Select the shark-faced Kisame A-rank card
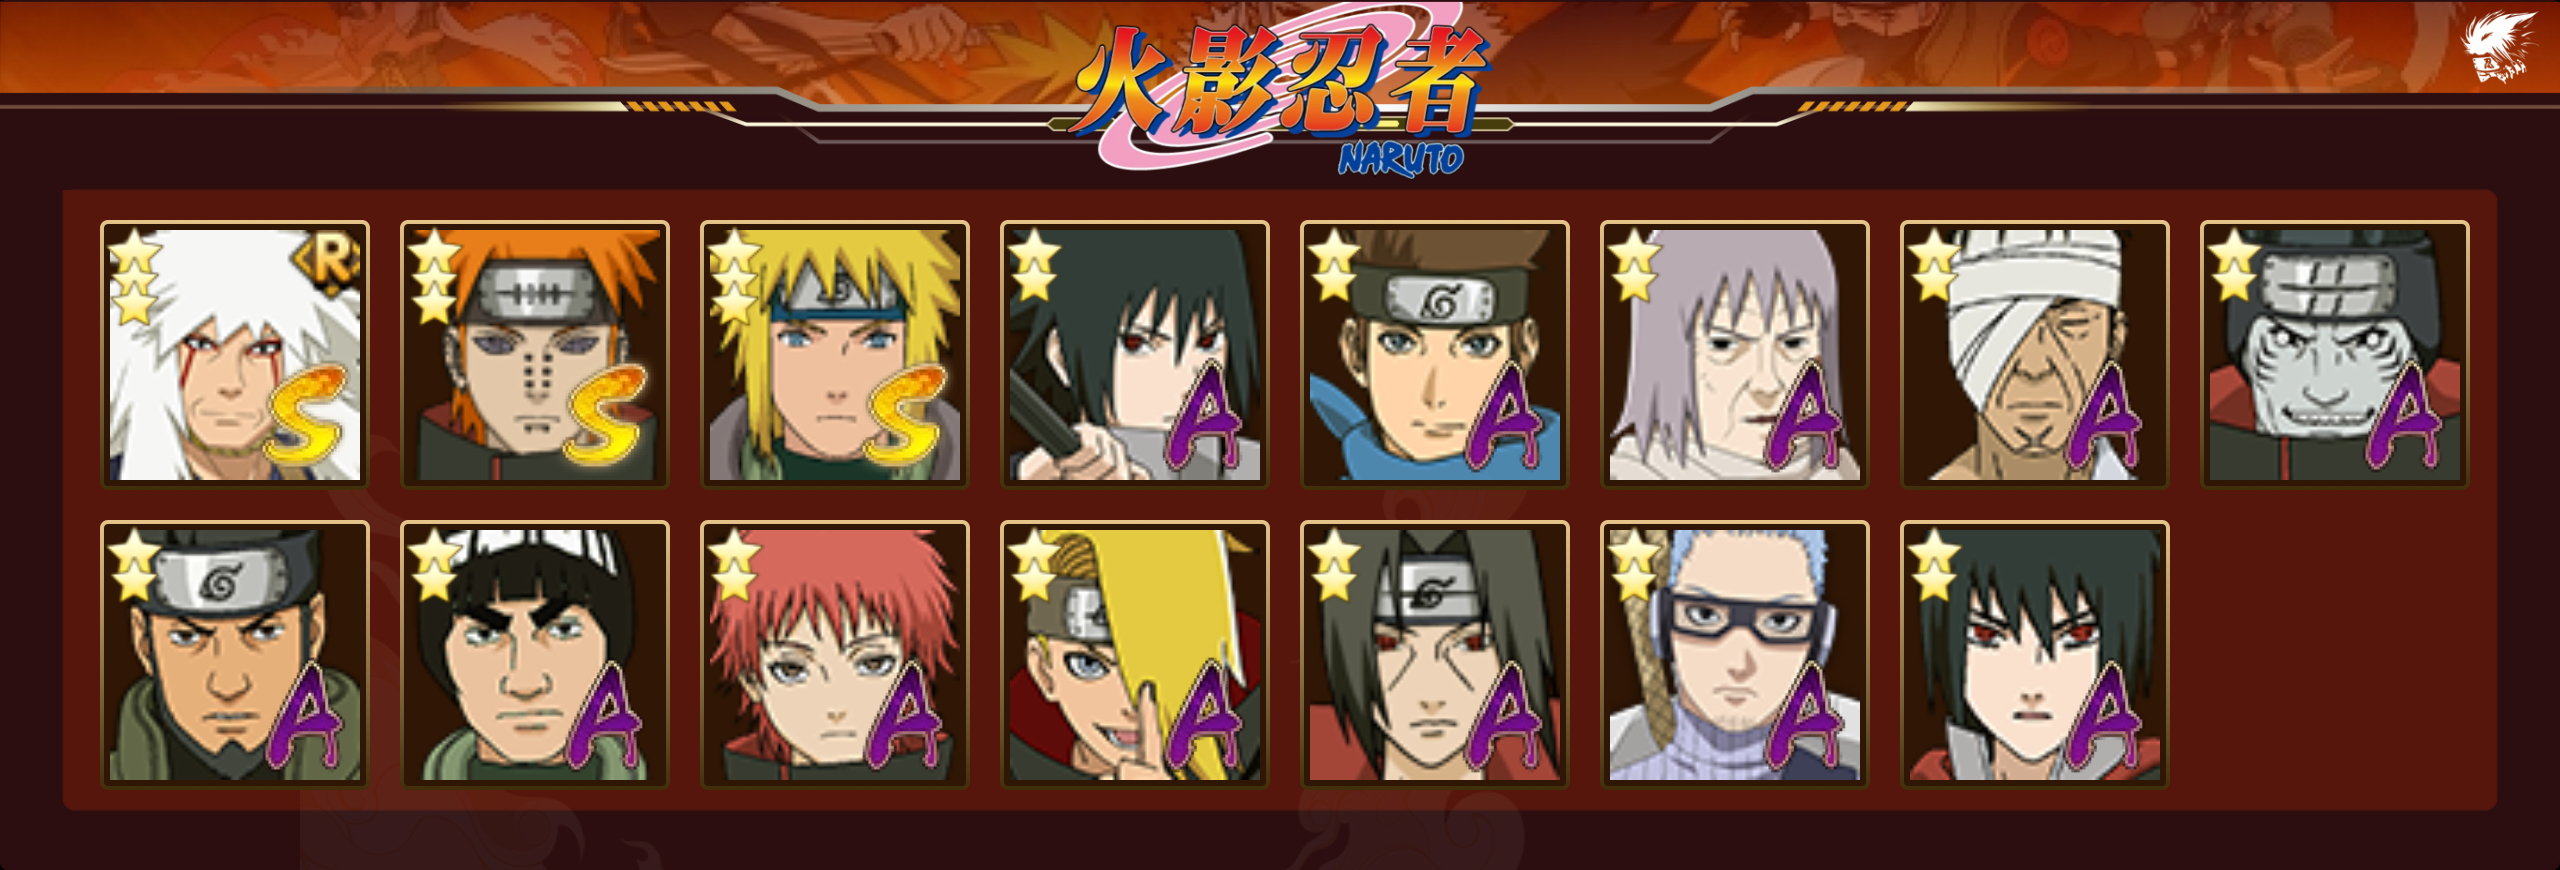The width and height of the screenshot is (2560, 870). tap(2335, 354)
